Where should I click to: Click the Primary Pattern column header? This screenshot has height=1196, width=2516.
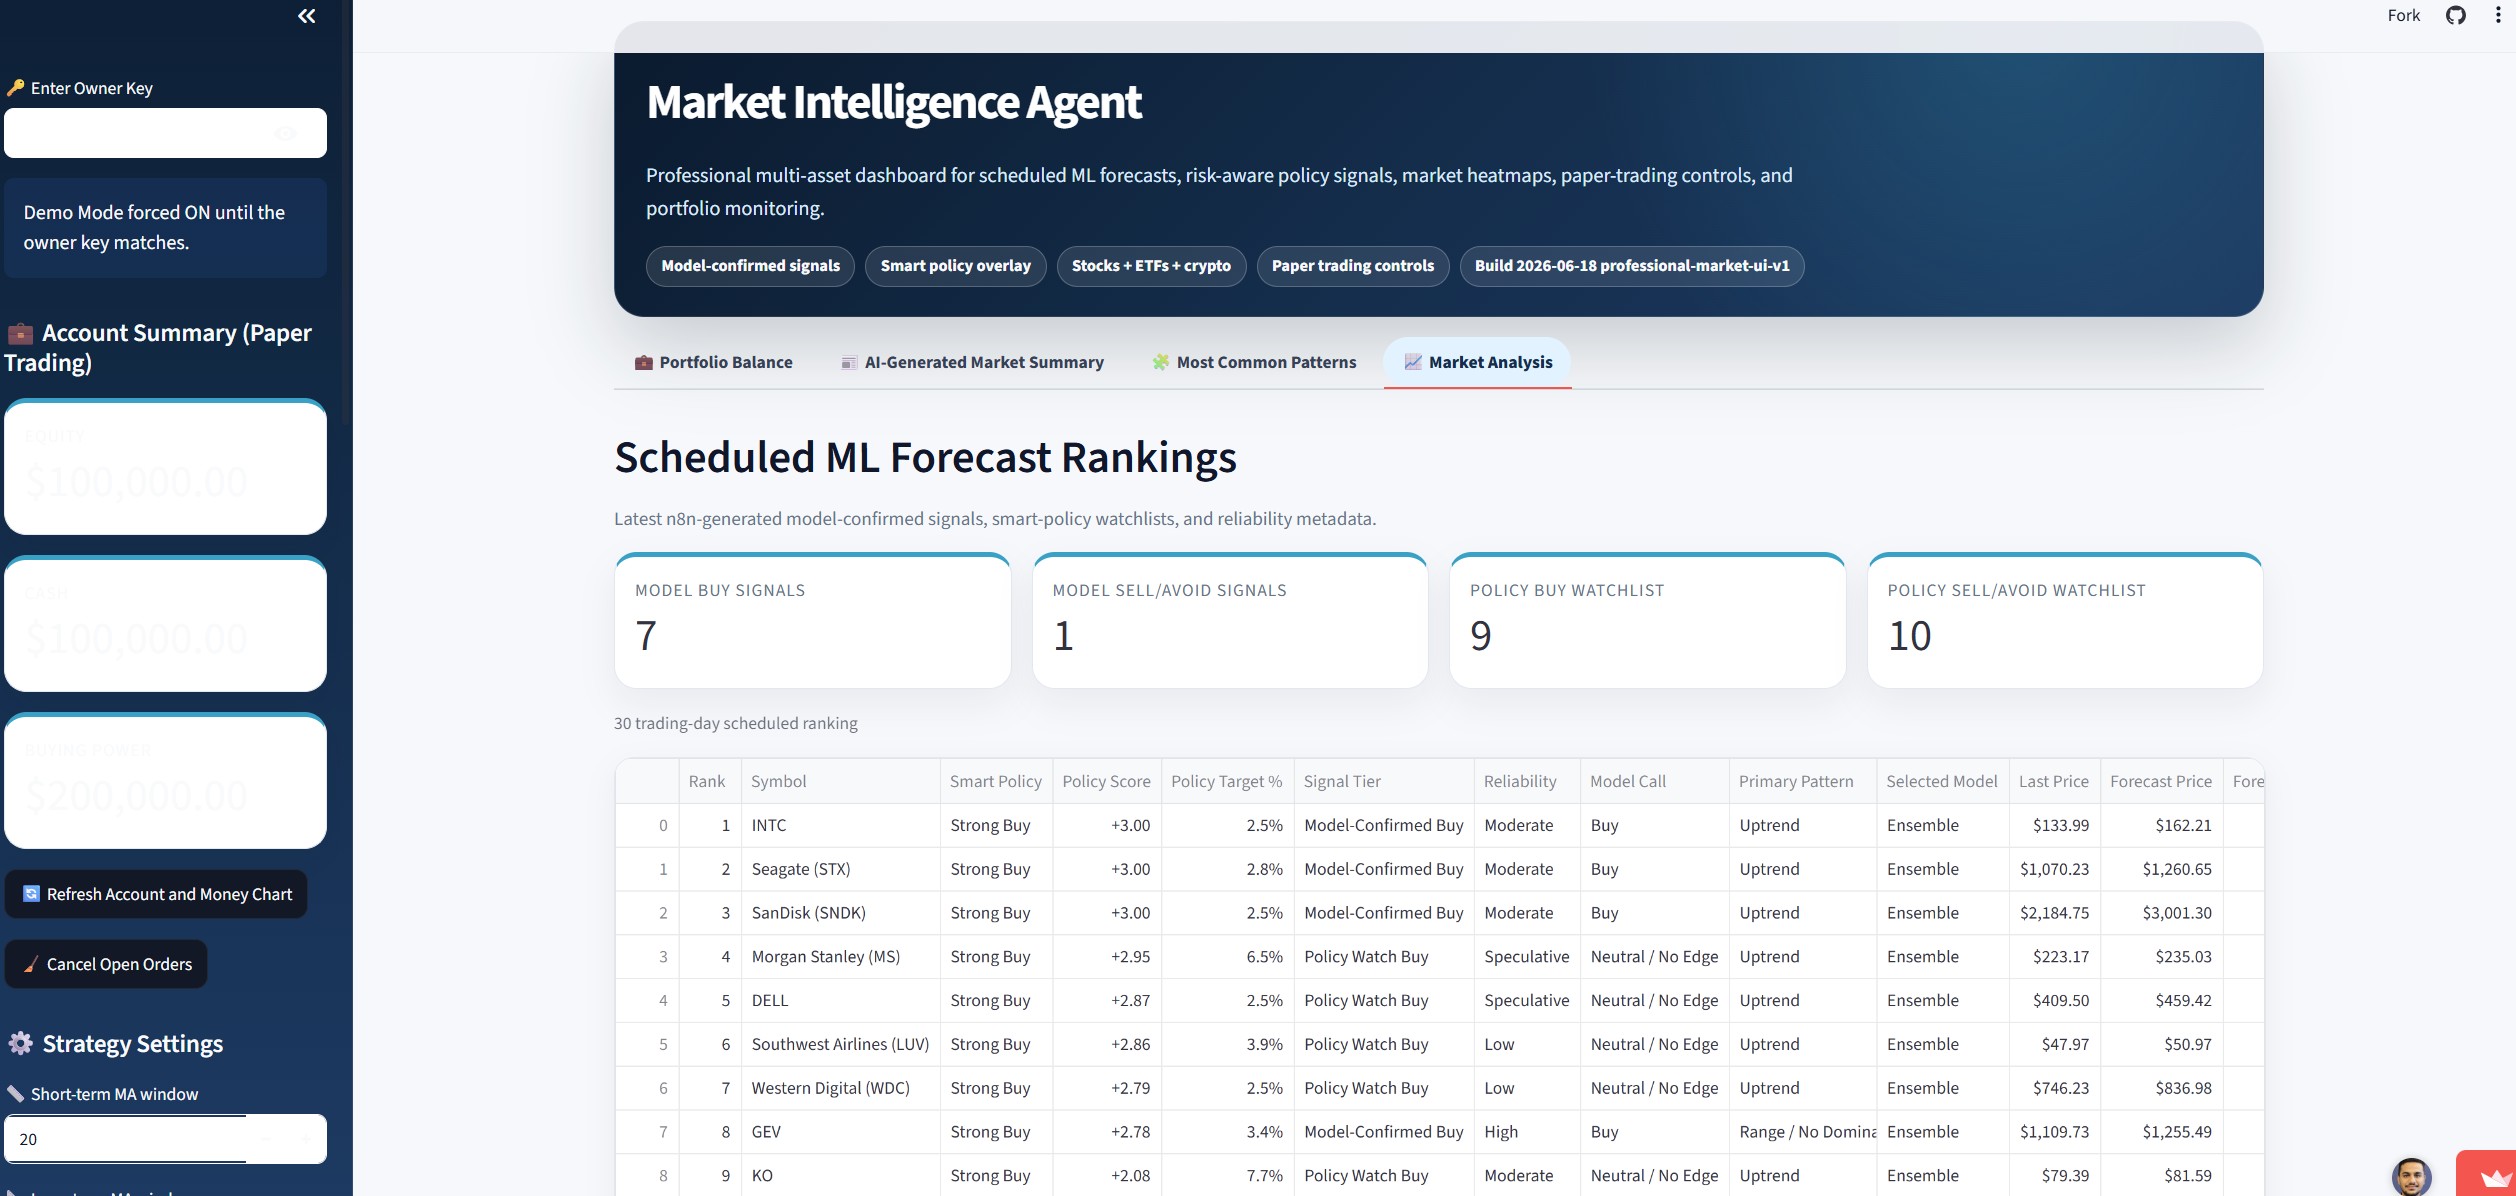[1802, 782]
